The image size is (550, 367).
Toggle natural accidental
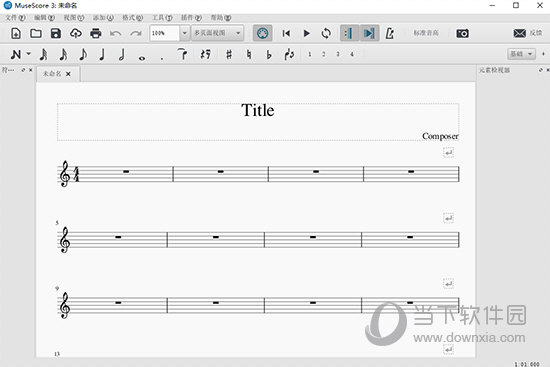[249, 54]
